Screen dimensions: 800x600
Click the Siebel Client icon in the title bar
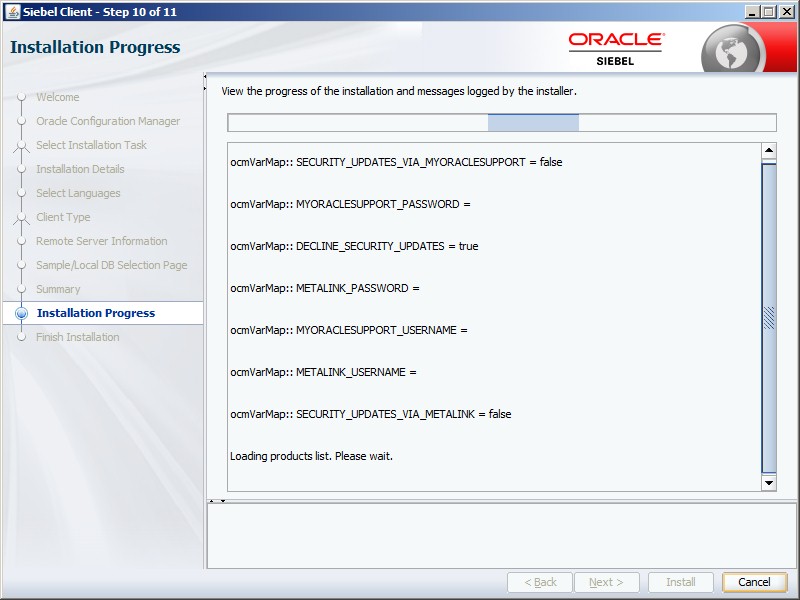pyautogui.click(x=11, y=11)
